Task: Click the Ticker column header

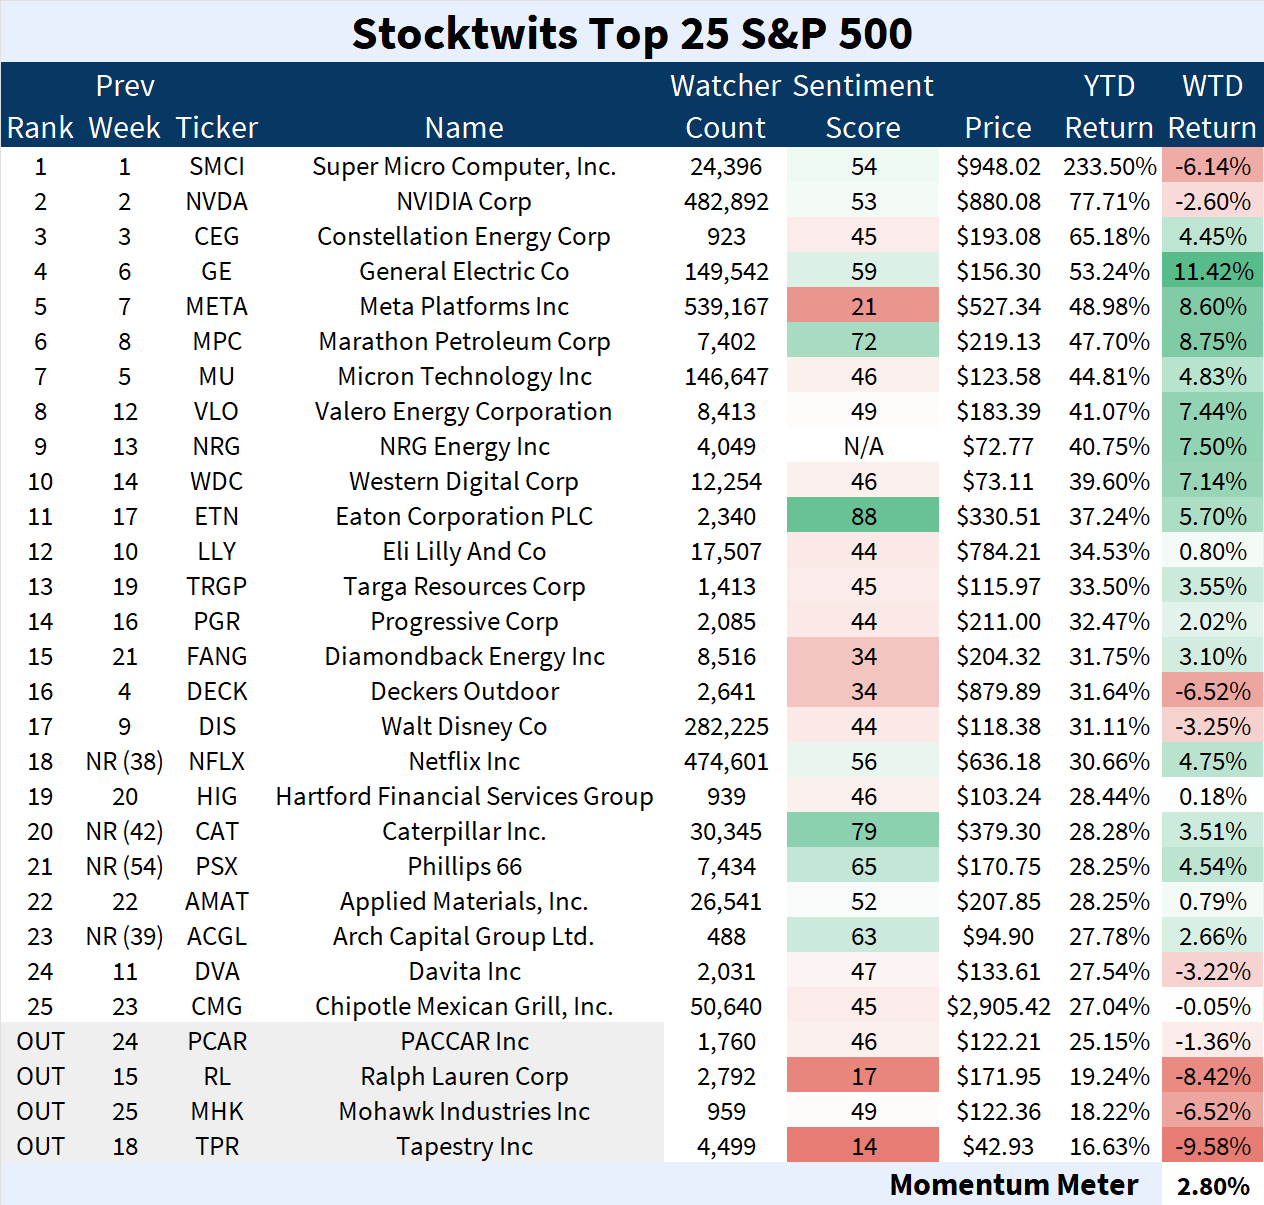Action: pos(217,128)
